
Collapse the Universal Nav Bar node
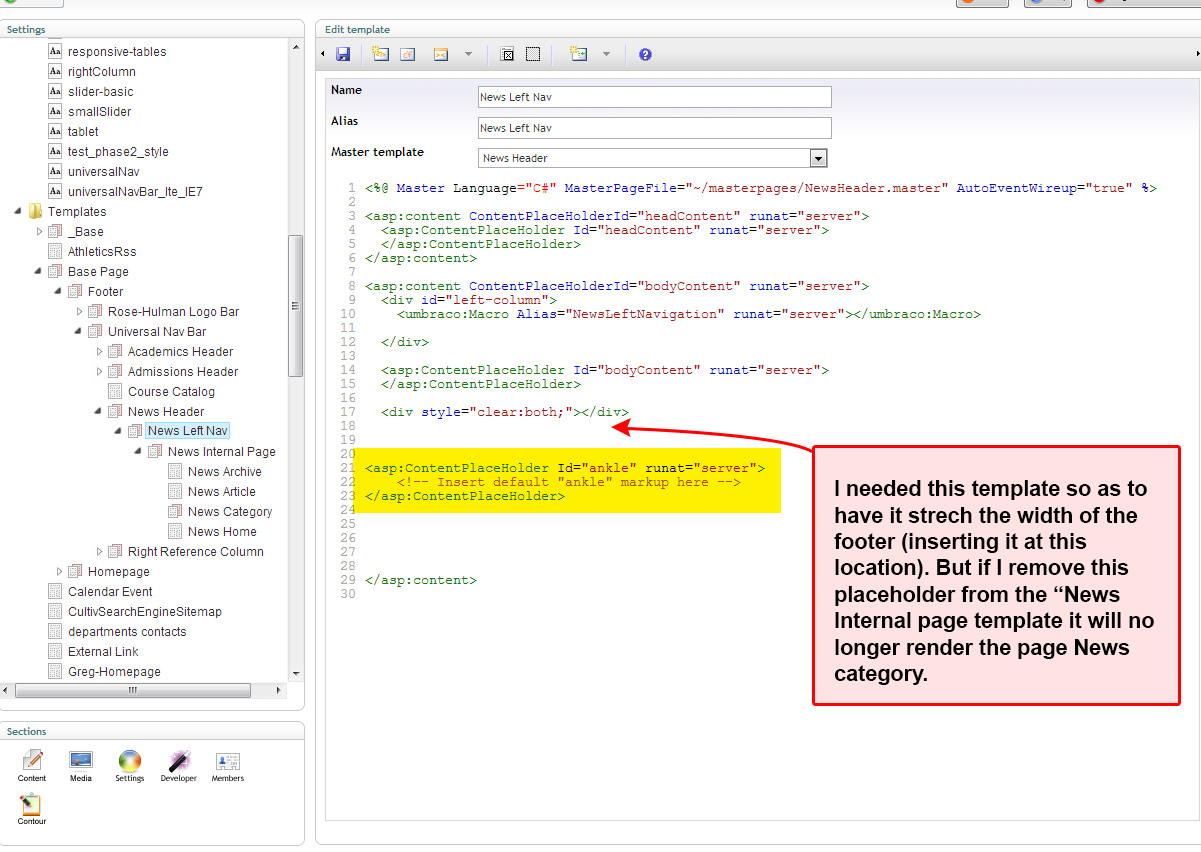pos(79,332)
